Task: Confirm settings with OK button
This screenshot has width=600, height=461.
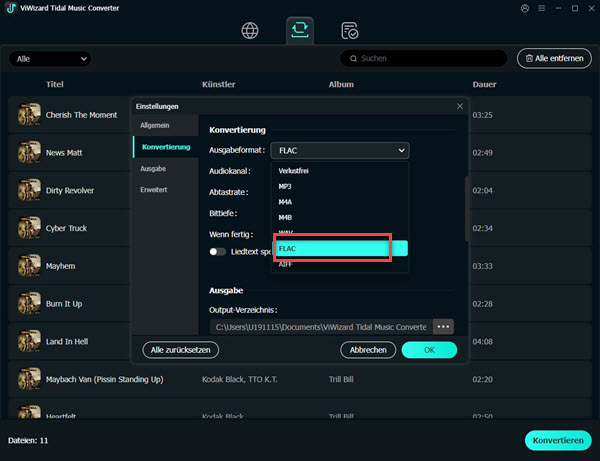Action: click(429, 350)
